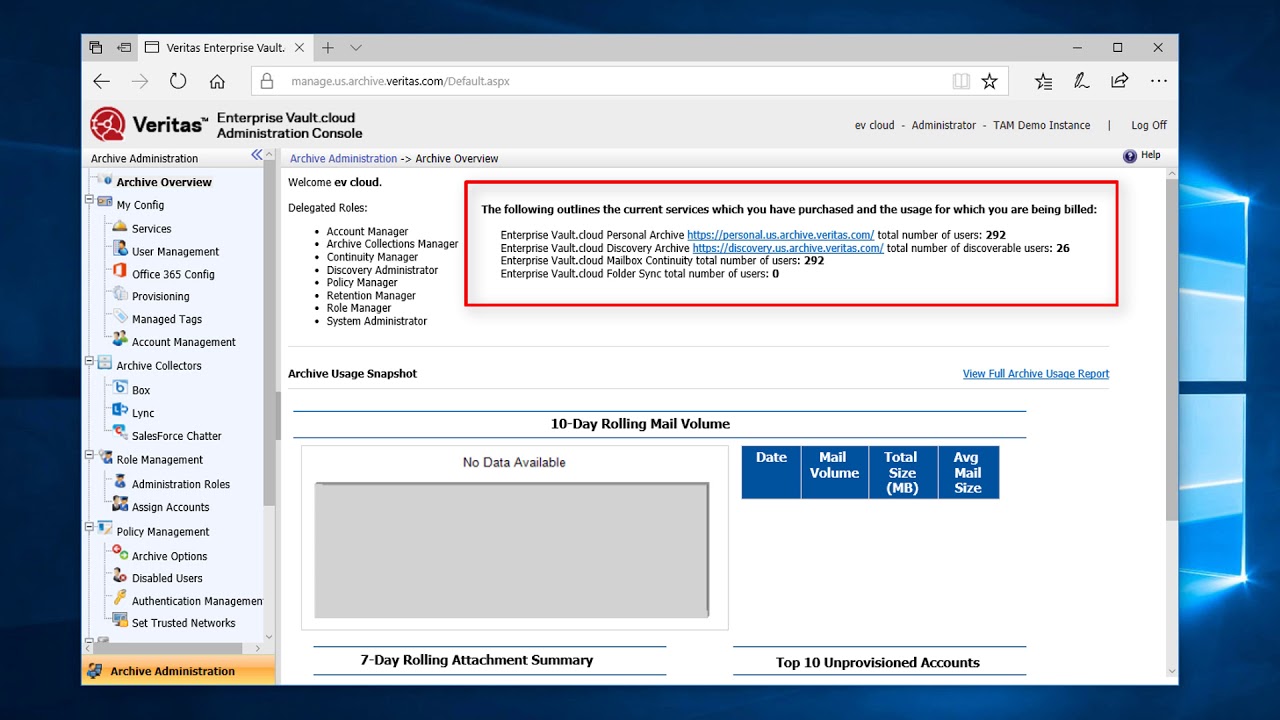Click the browser Back arrow

pyautogui.click(x=101, y=81)
